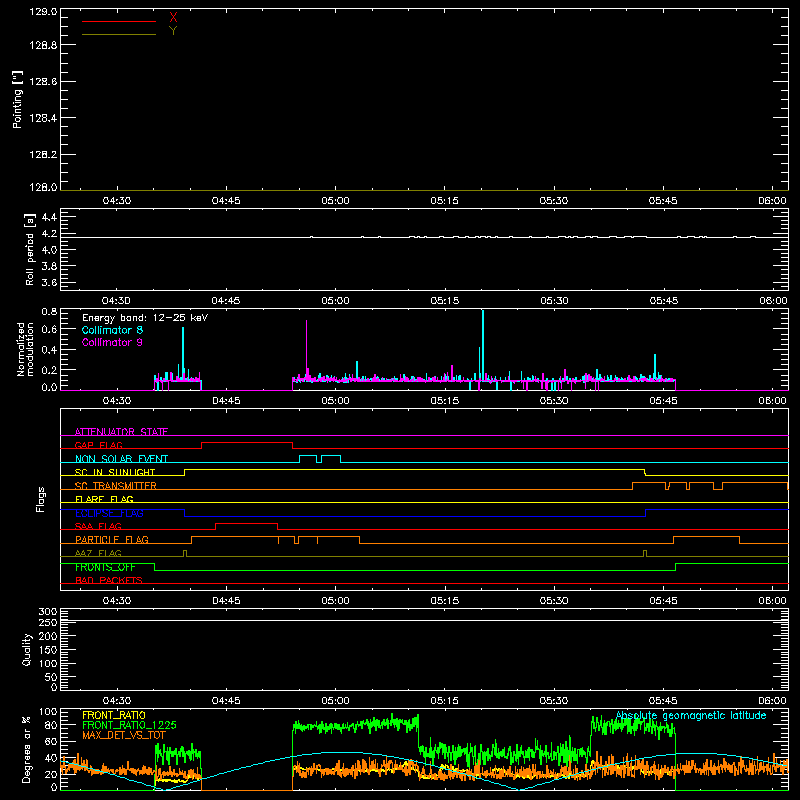The width and height of the screenshot is (800, 800).
Task: Click 05:00 under the Flags plot
Action: (x=335, y=601)
